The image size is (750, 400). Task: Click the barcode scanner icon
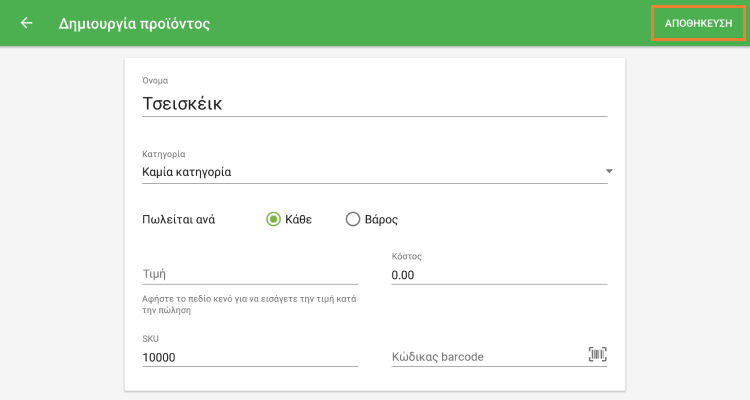pos(597,355)
